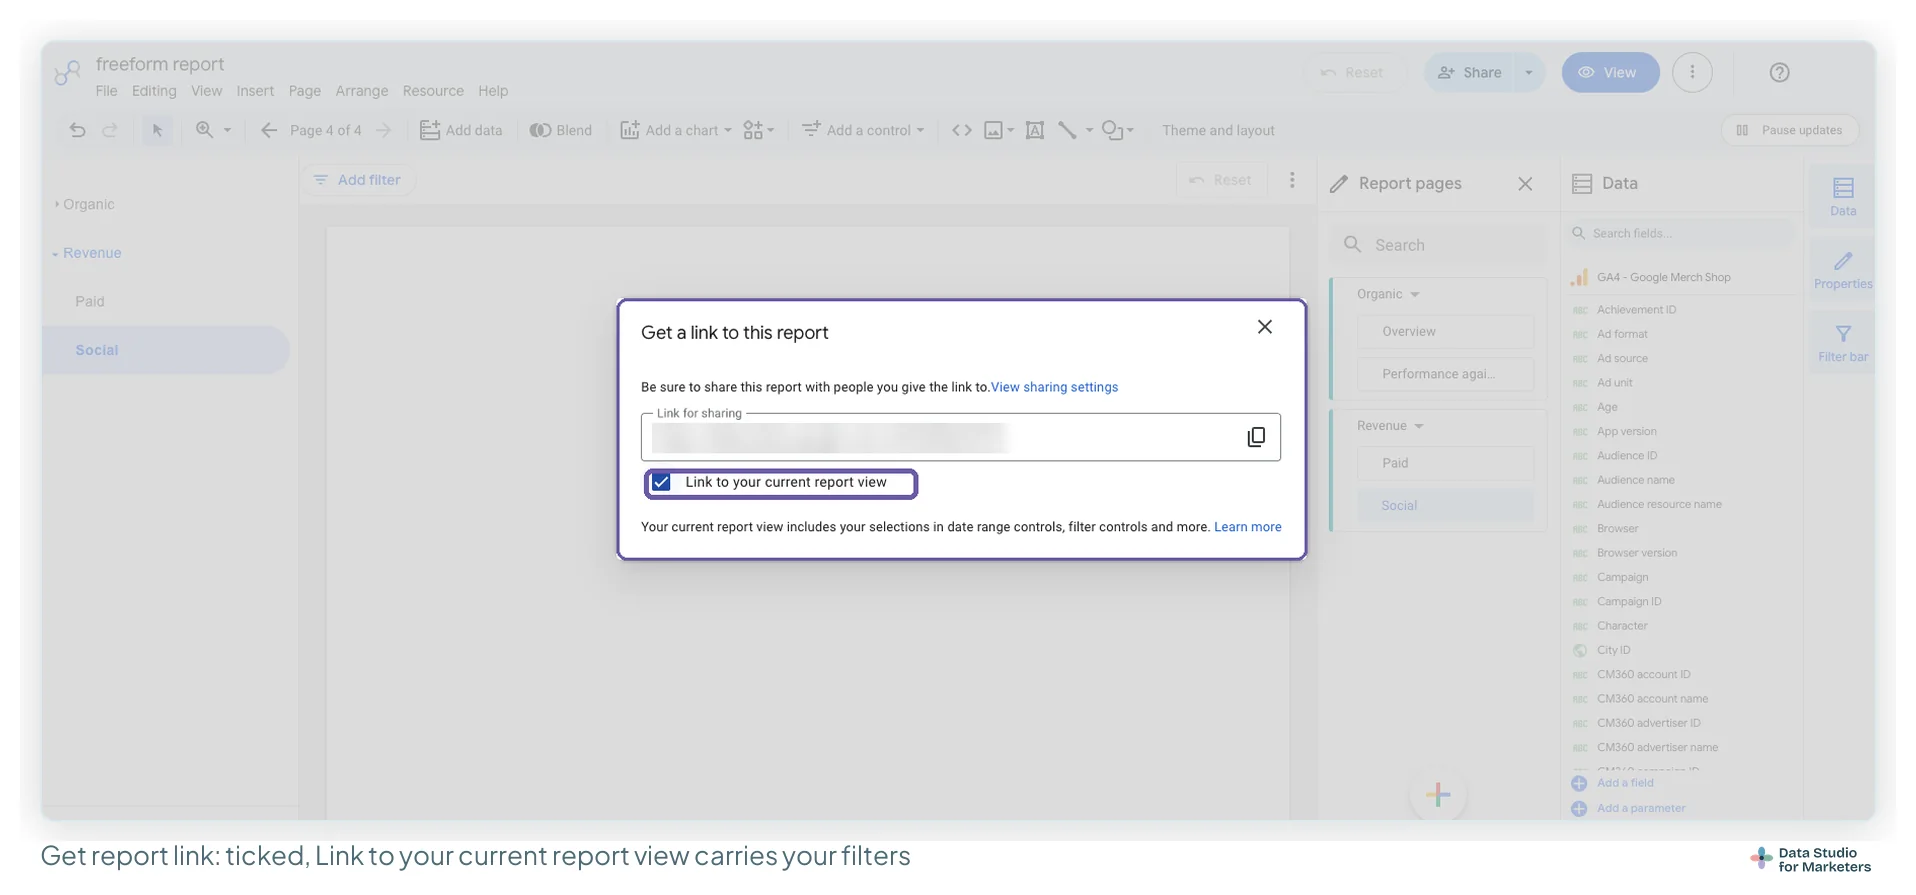Expand the Share options arrow
The image size is (1916, 895).
[x=1529, y=72]
